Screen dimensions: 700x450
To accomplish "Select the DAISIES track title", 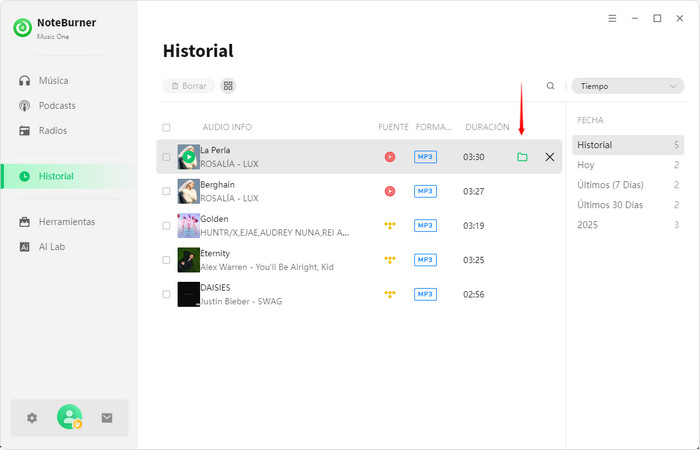I will pyautogui.click(x=216, y=288).
